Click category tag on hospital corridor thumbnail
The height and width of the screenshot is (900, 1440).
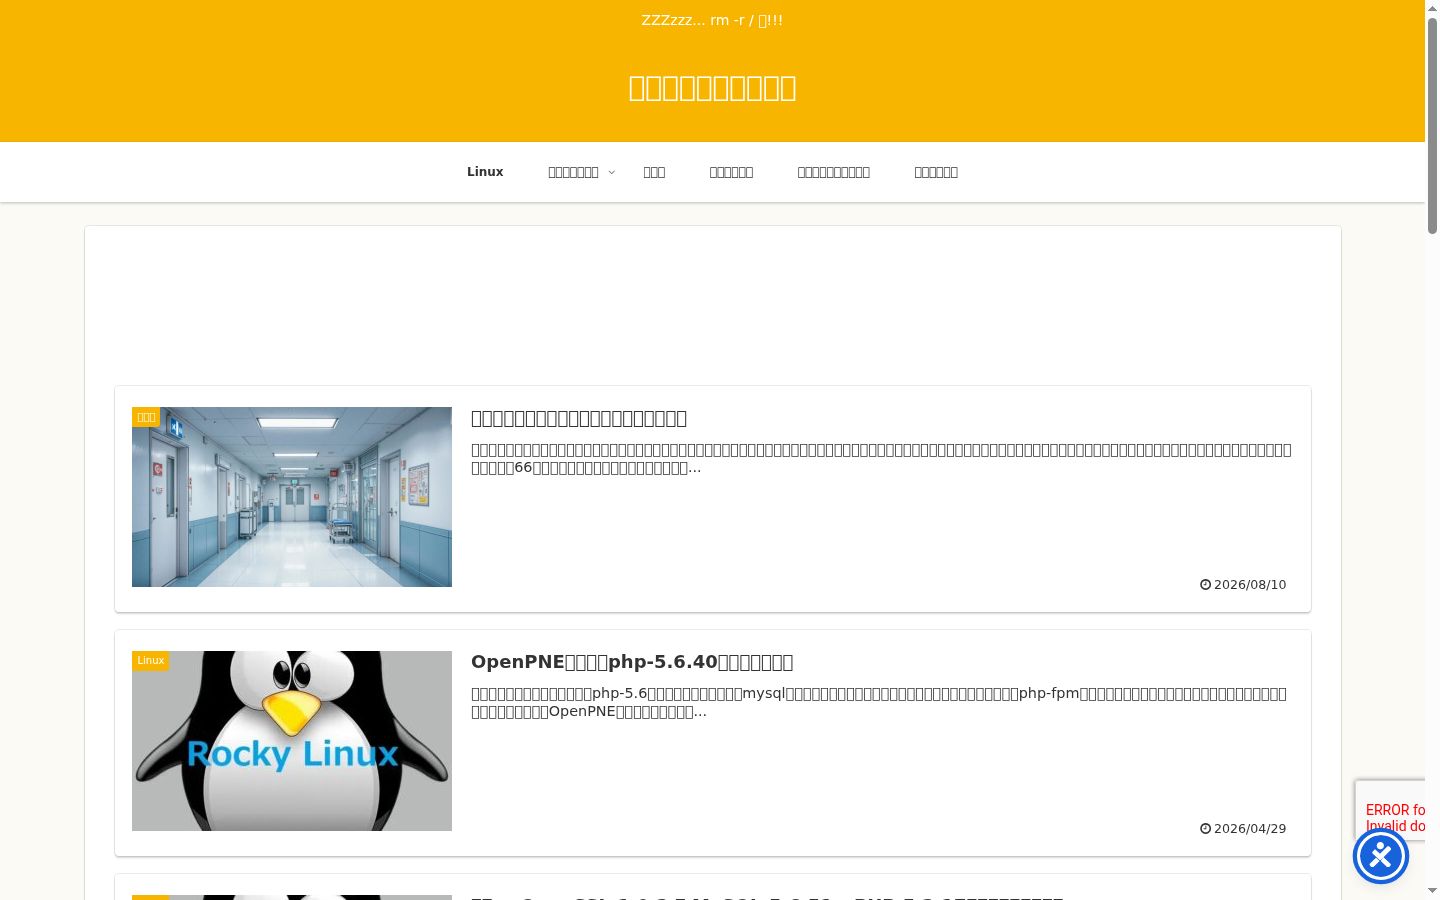coord(146,417)
